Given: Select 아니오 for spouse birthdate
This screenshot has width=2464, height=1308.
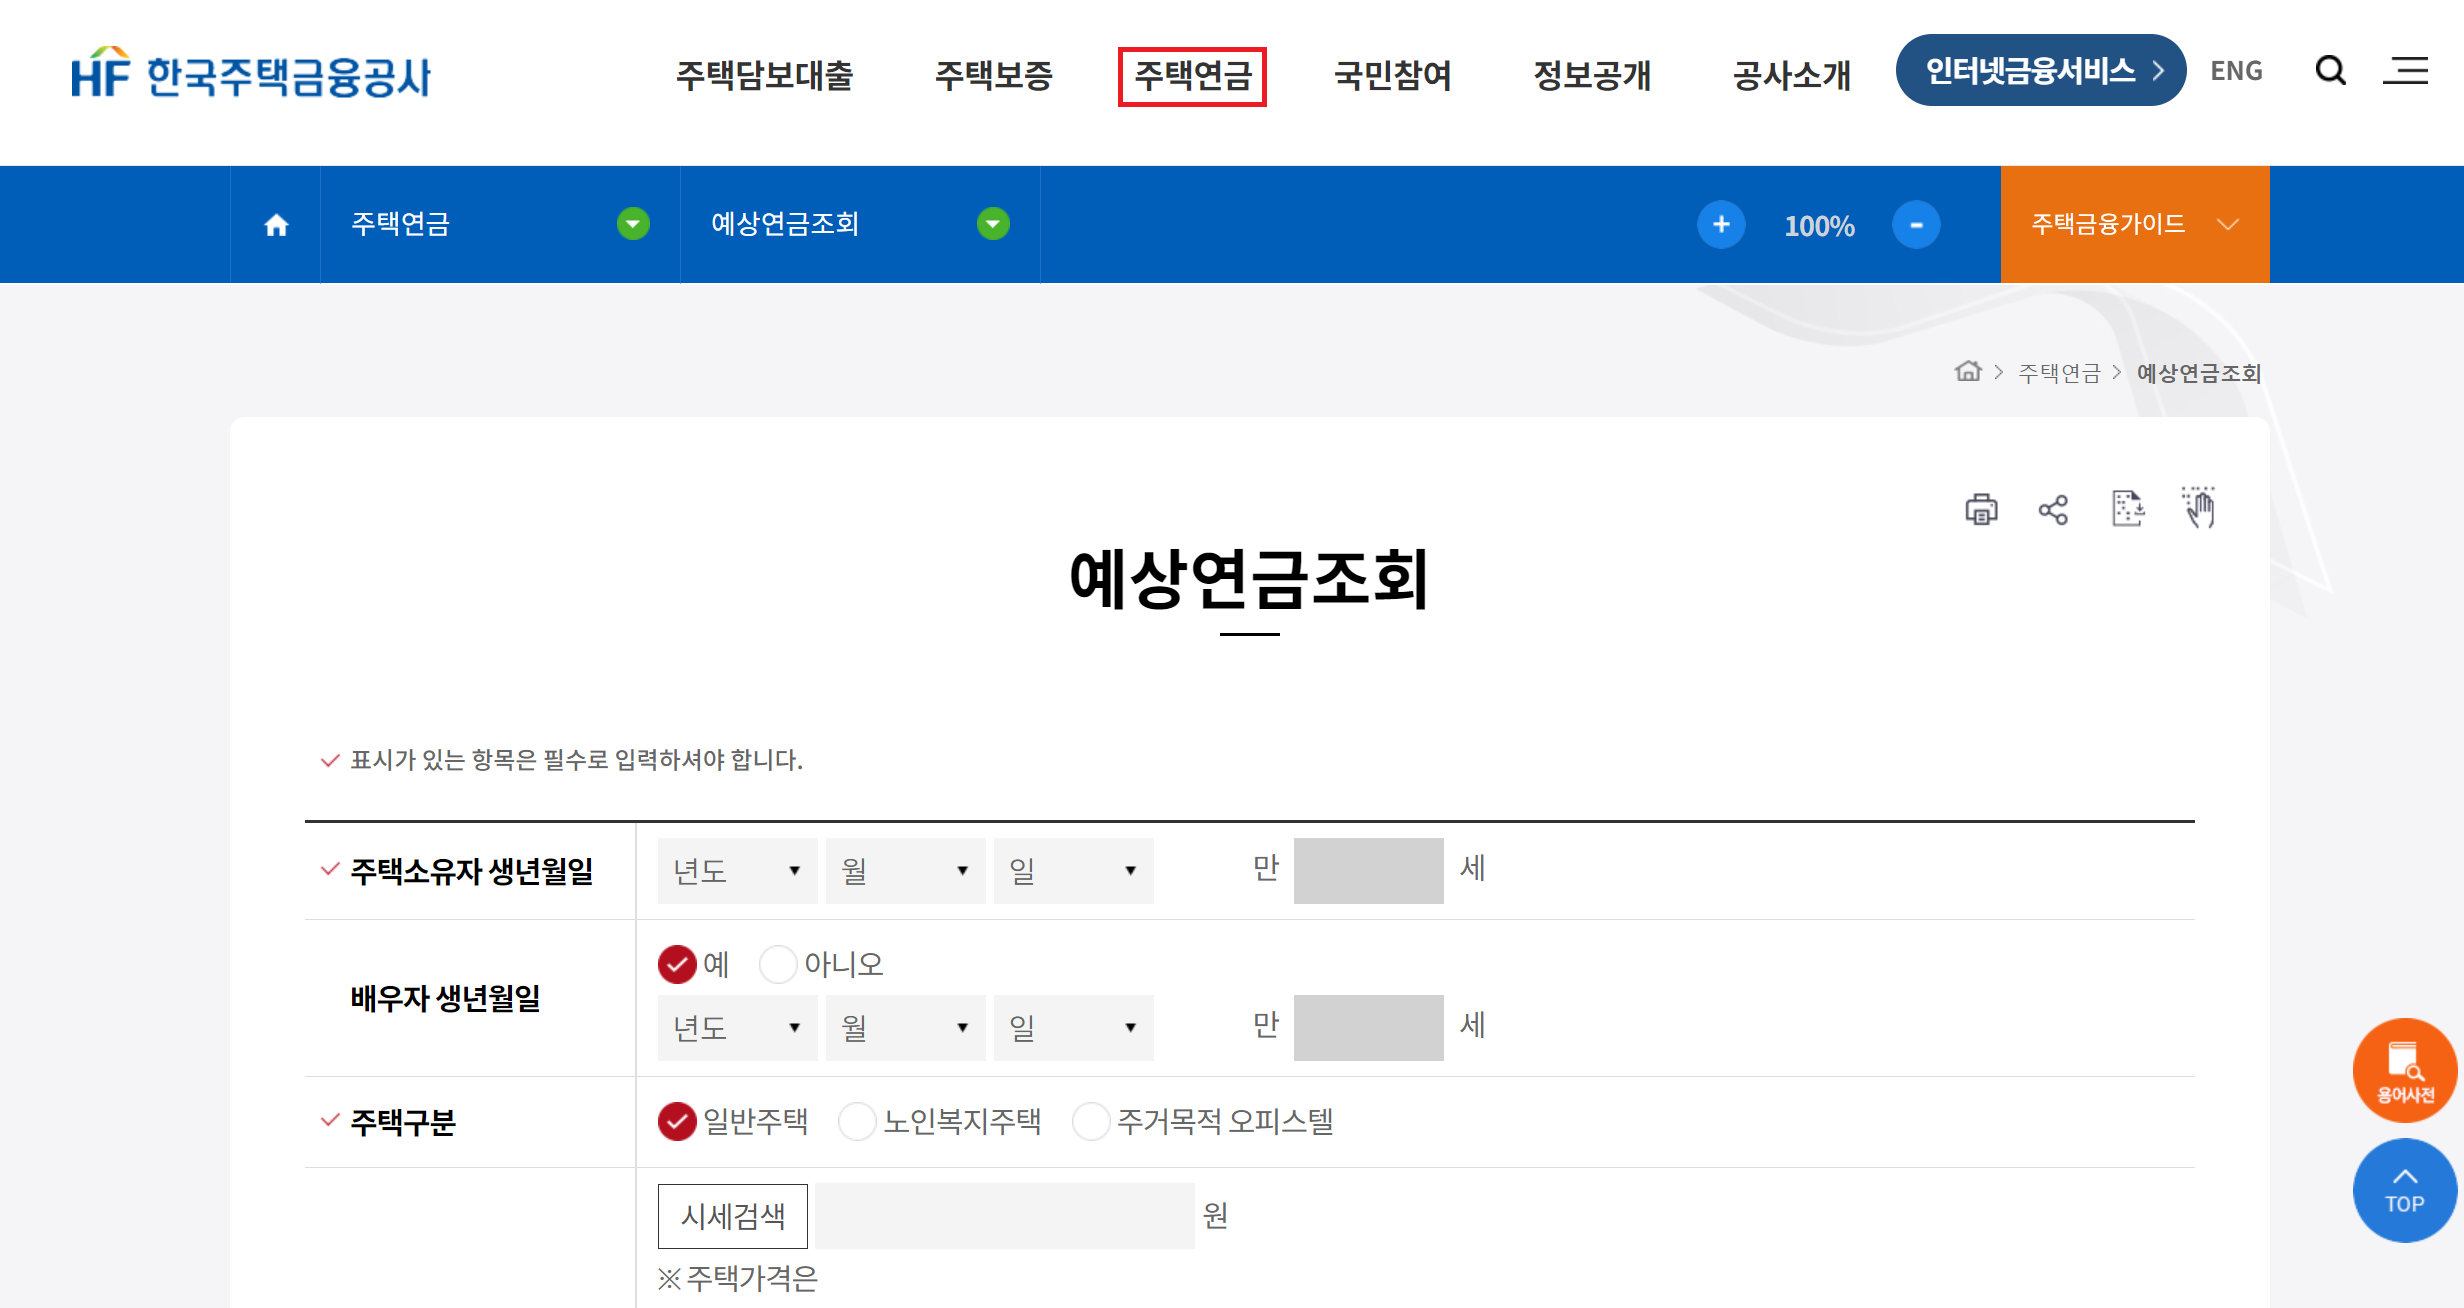Looking at the screenshot, I should [778, 965].
